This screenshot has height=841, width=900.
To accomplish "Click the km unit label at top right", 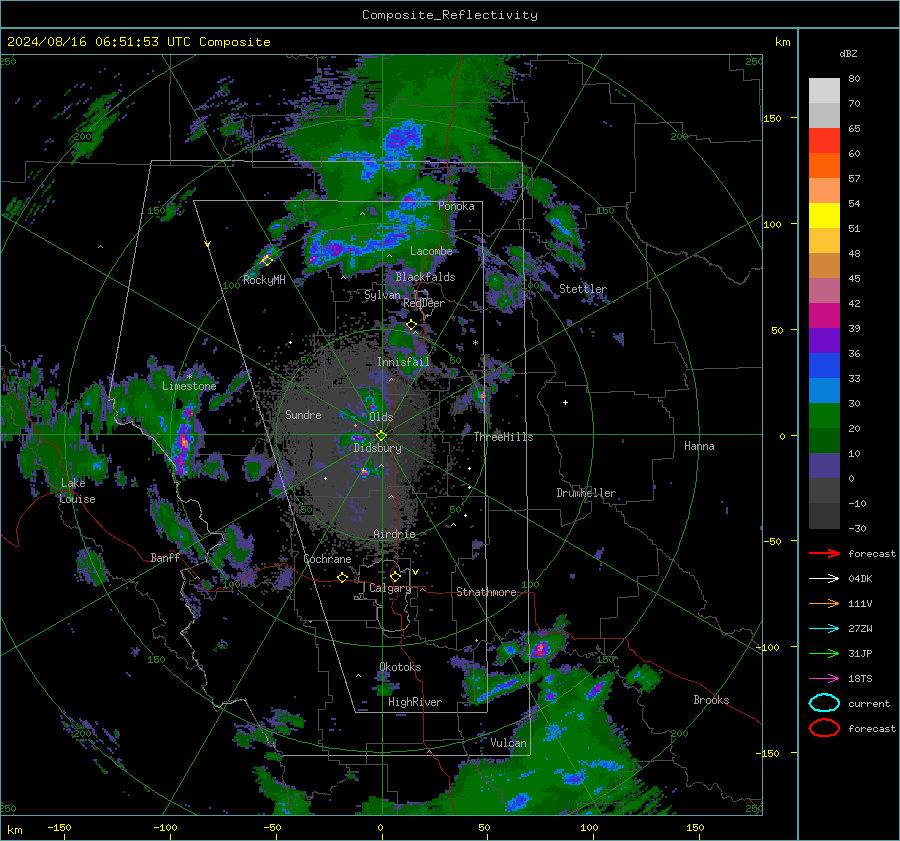I will tap(782, 42).
